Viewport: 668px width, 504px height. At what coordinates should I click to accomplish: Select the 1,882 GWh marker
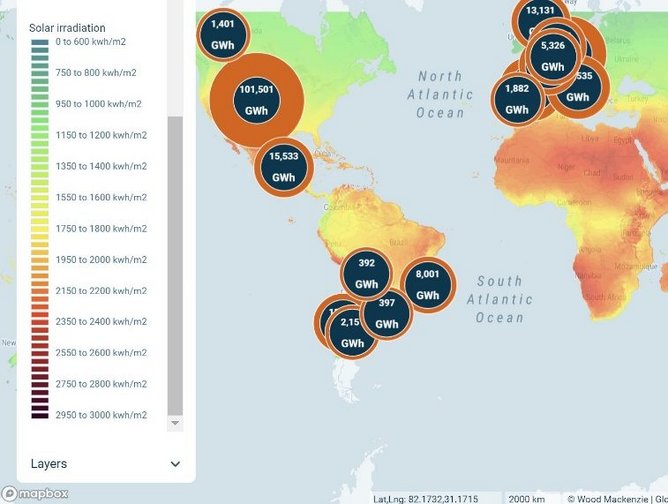517,98
